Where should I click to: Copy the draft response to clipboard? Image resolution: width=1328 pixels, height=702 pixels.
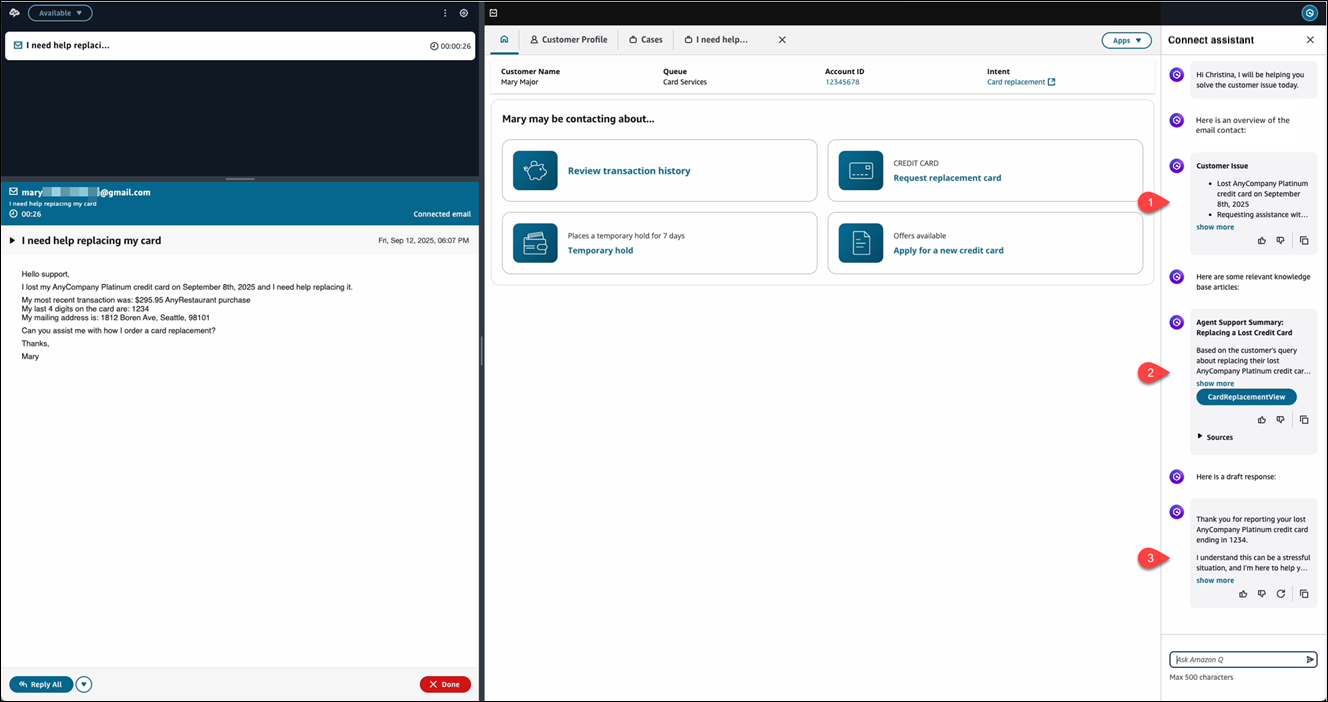tap(1303, 593)
